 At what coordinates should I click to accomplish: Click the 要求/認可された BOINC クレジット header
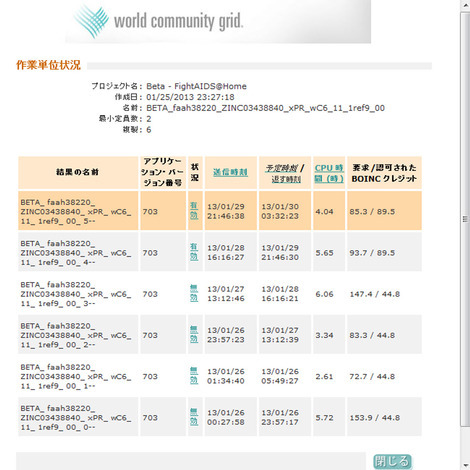(x=384, y=173)
